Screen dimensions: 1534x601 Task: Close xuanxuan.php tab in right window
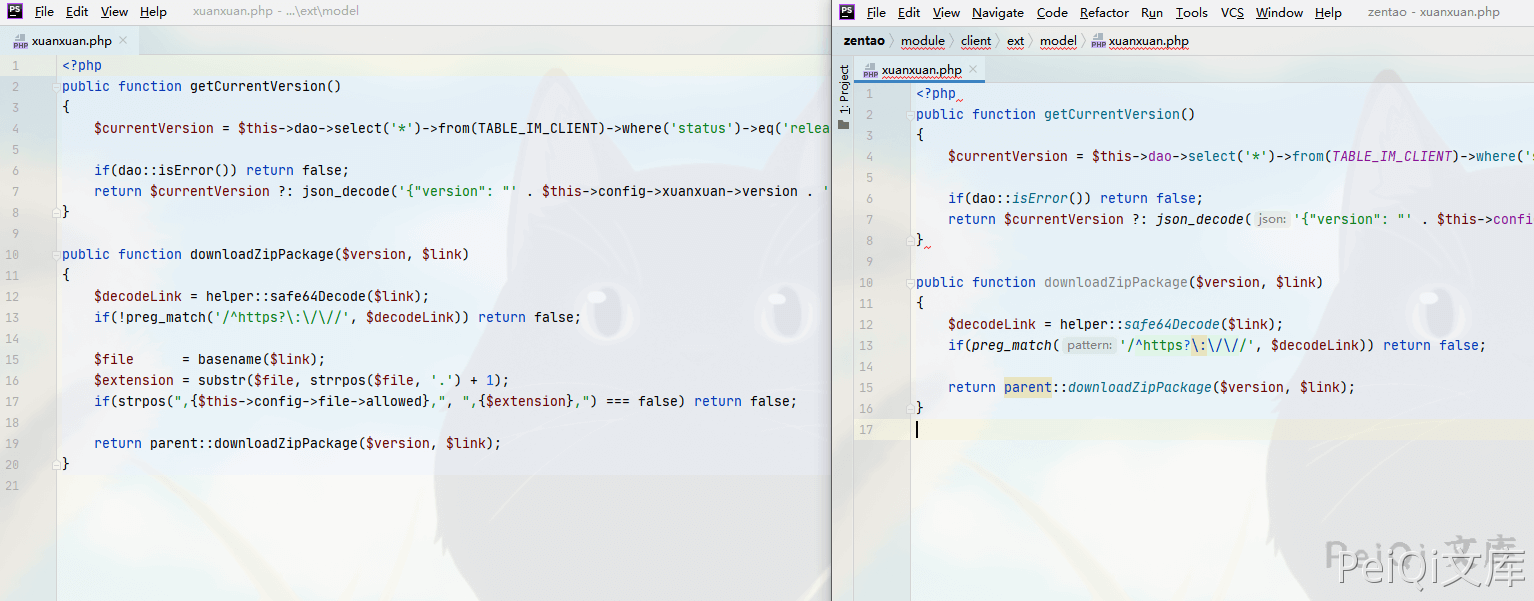[973, 70]
